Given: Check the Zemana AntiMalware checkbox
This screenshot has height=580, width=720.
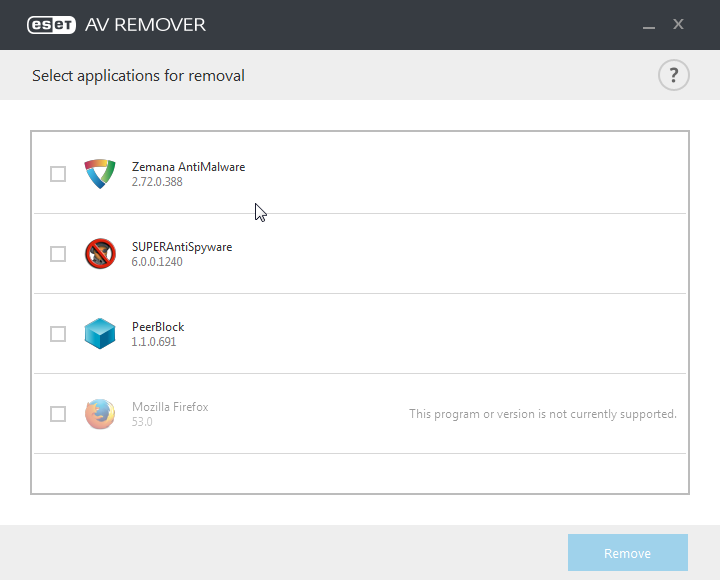Looking at the screenshot, I should coord(58,174).
